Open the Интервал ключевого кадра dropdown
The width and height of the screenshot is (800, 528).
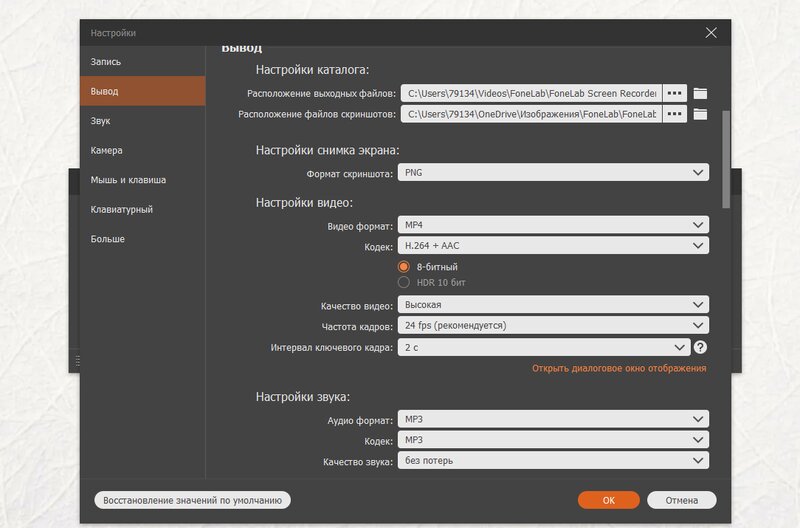coord(544,347)
